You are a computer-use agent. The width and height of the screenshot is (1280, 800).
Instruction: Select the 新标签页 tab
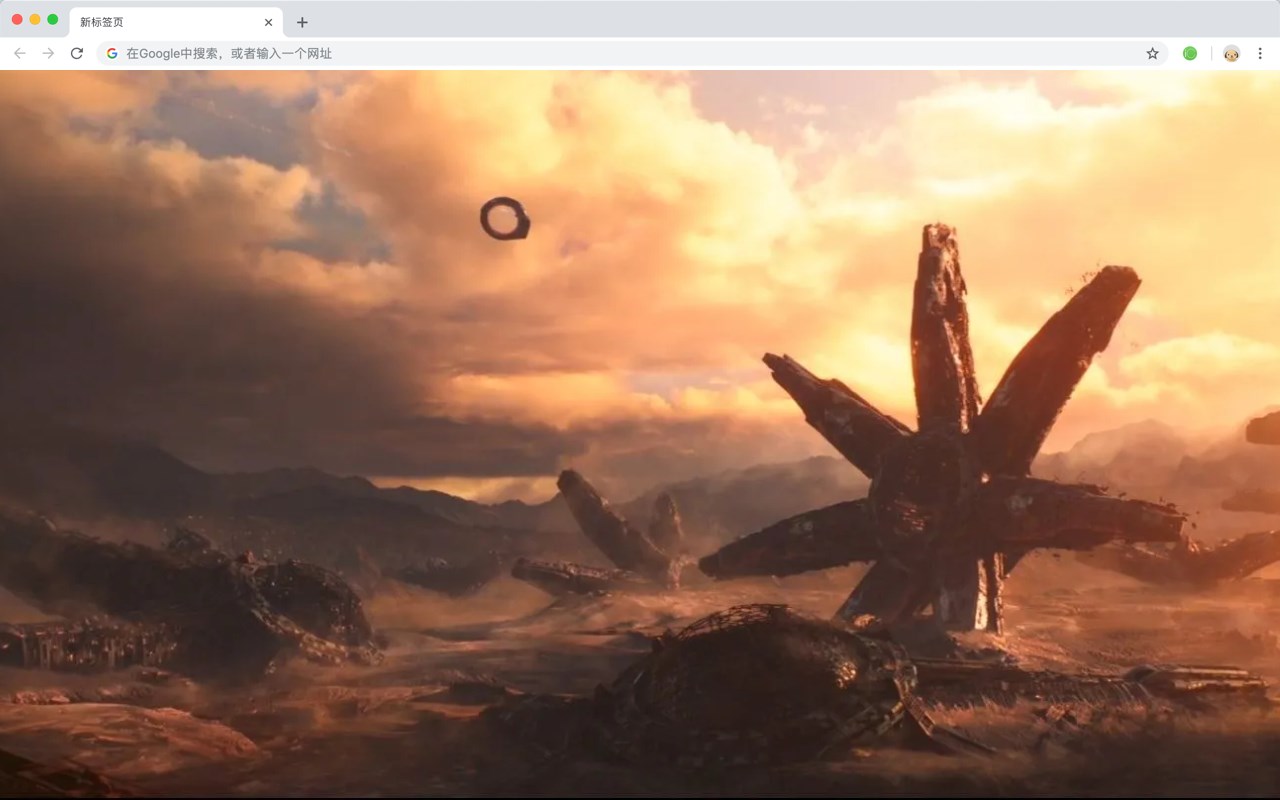click(x=176, y=22)
